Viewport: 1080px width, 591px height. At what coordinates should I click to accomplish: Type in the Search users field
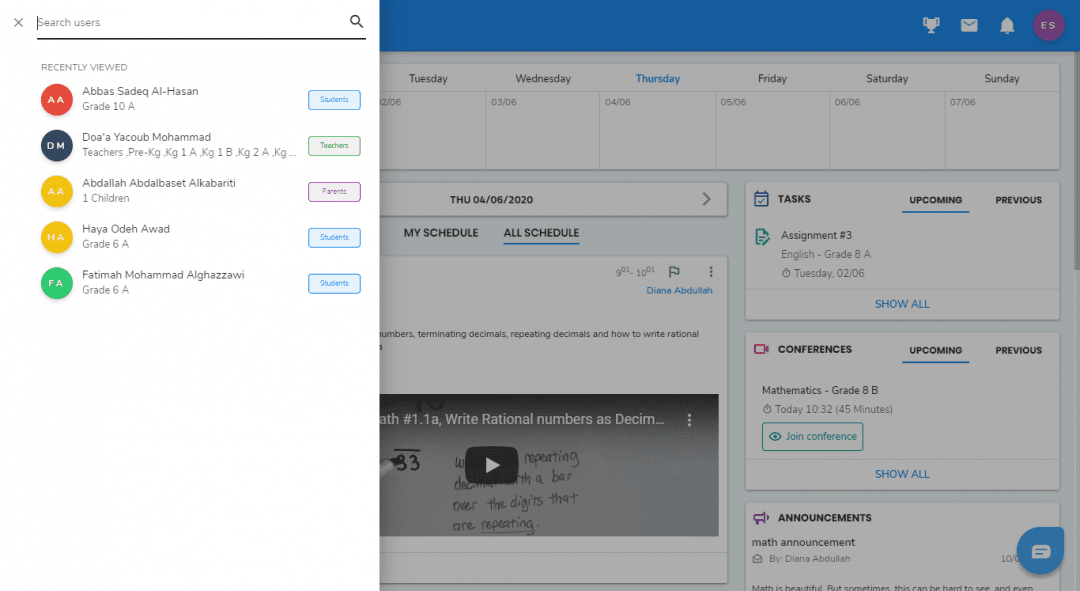point(190,22)
